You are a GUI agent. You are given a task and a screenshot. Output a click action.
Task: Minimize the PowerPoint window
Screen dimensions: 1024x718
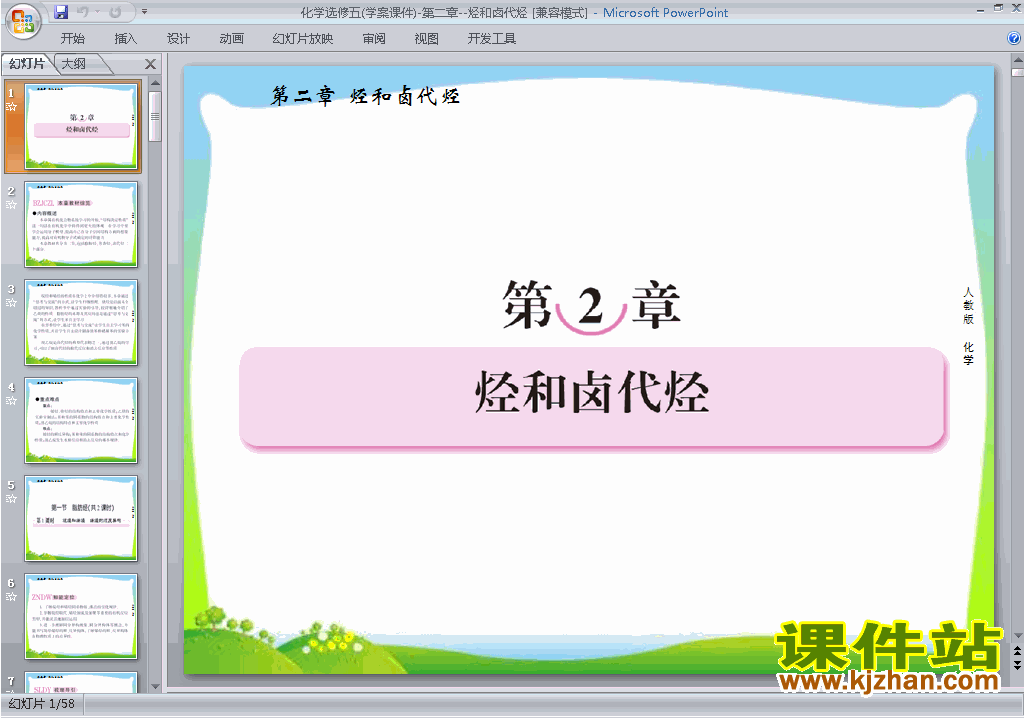pyautogui.click(x=980, y=10)
